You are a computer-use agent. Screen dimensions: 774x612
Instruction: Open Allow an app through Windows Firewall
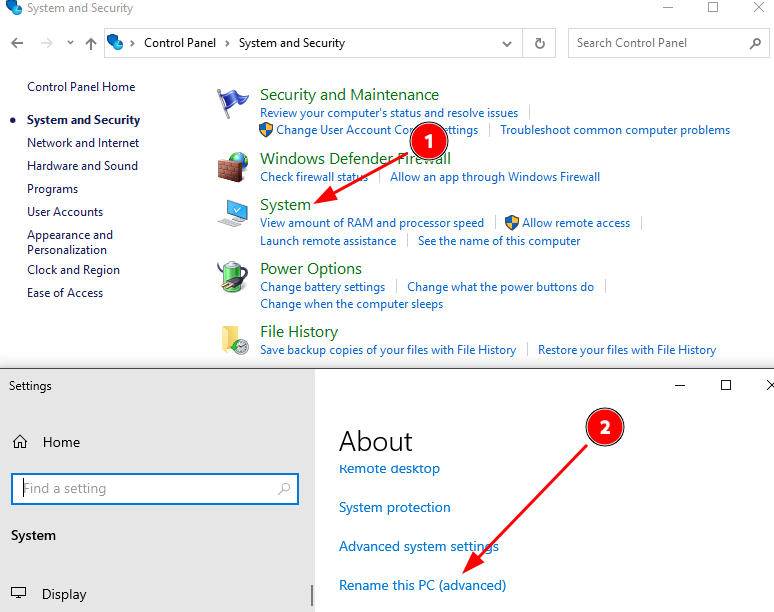pyautogui.click(x=495, y=177)
